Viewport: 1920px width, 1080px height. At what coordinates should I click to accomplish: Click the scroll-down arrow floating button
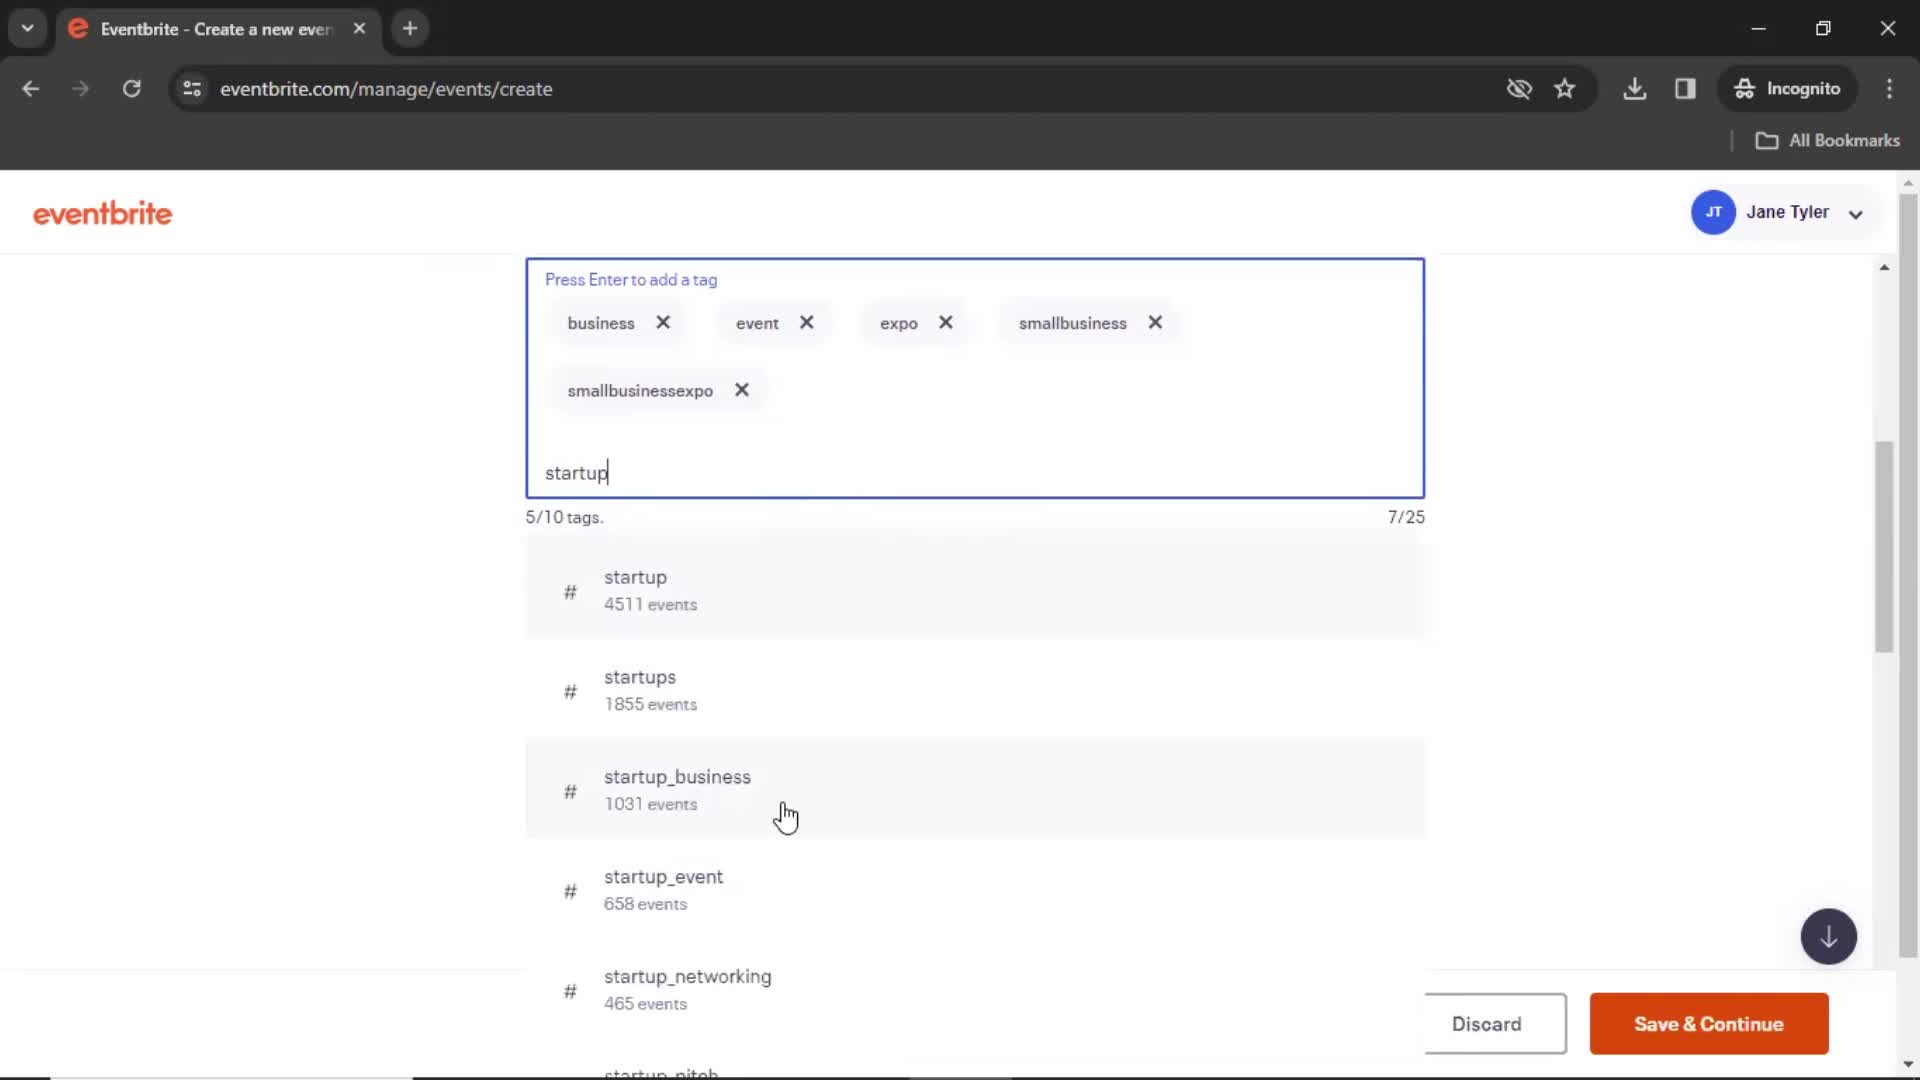1828,937
